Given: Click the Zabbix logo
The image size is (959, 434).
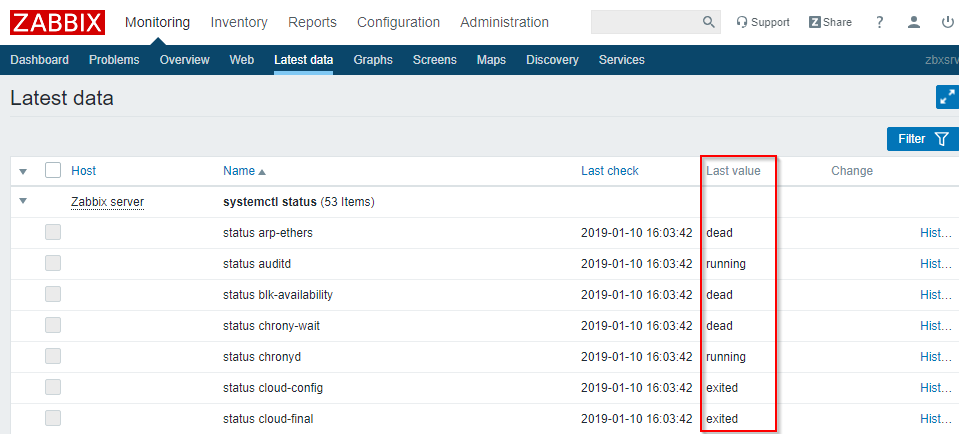Looking at the screenshot, I should [58, 22].
